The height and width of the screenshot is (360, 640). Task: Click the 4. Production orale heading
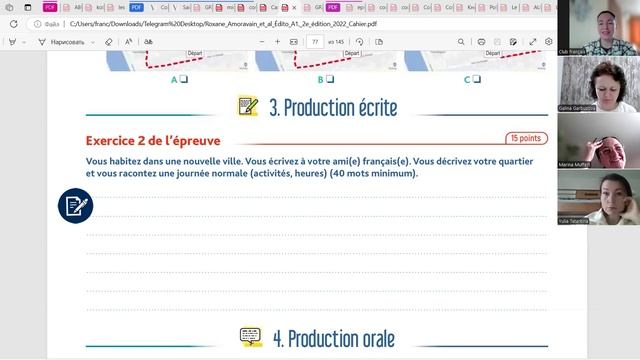tap(334, 339)
